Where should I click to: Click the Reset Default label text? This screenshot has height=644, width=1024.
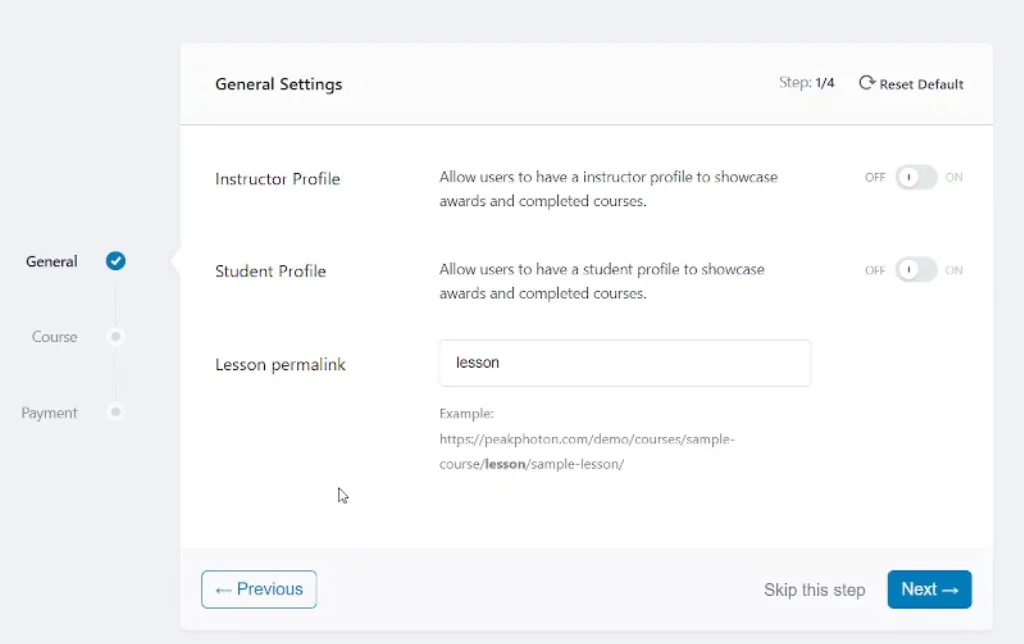coord(921,84)
